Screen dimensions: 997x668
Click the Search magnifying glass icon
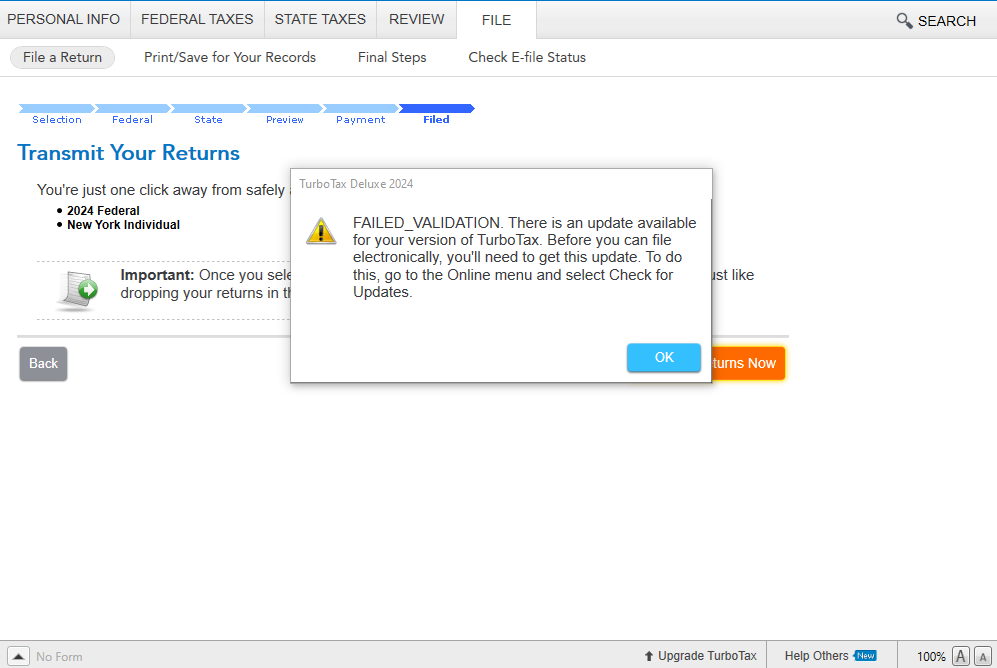click(x=904, y=20)
